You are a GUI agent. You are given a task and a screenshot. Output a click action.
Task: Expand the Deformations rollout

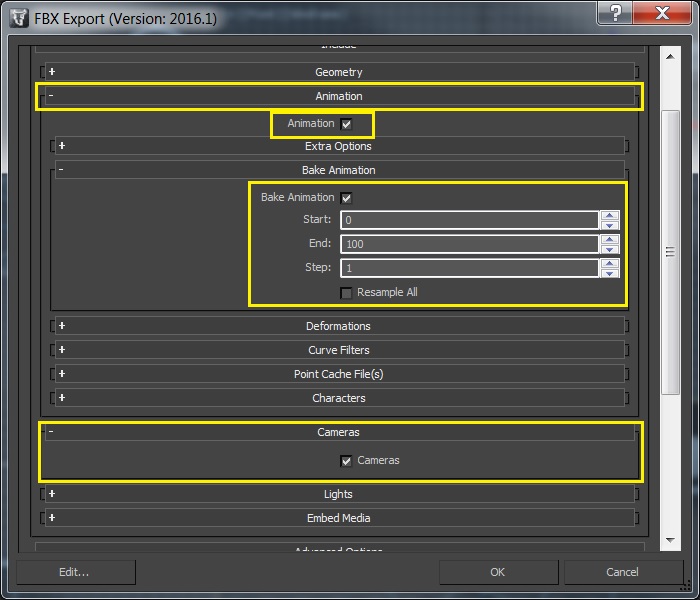[x=339, y=326]
